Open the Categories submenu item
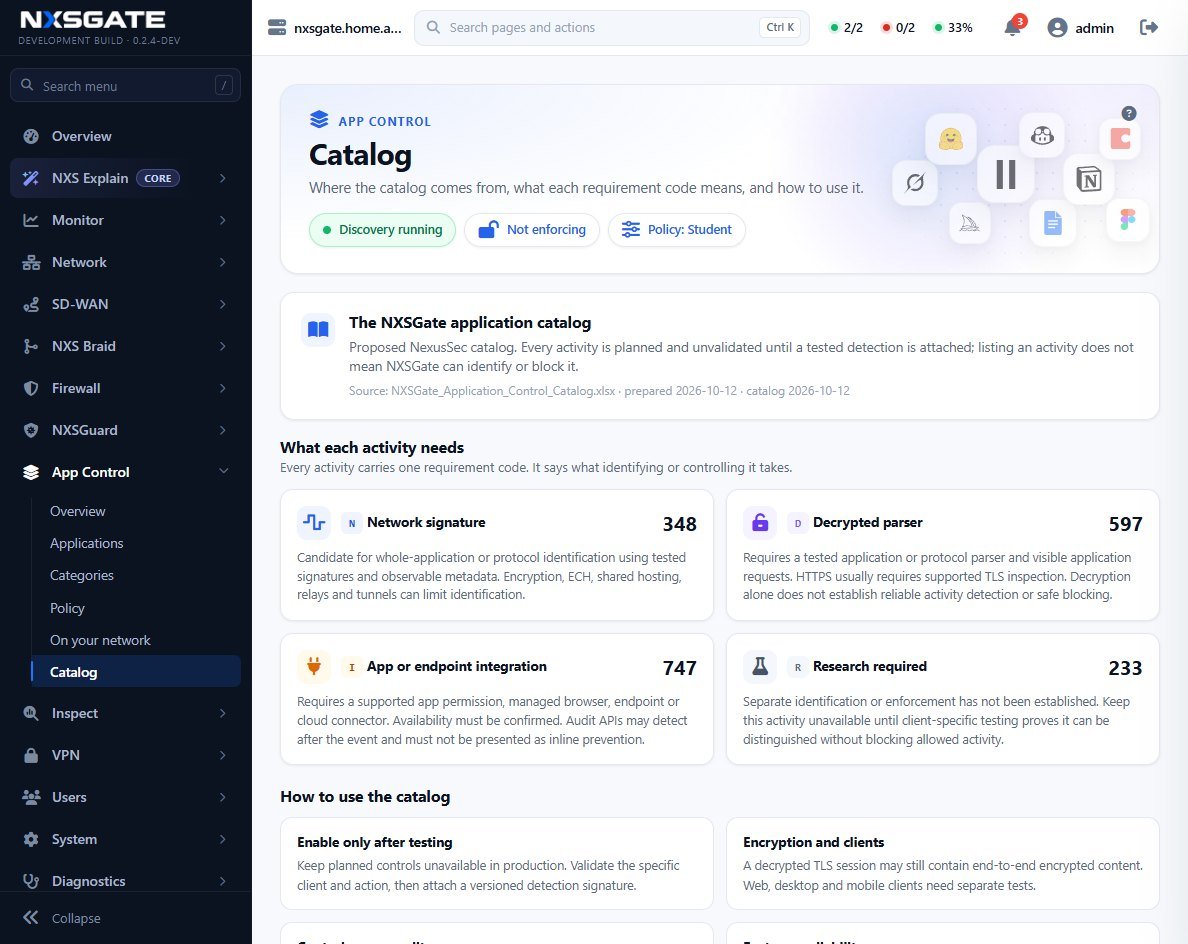This screenshot has height=944, width=1188. [x=136, y=575]
